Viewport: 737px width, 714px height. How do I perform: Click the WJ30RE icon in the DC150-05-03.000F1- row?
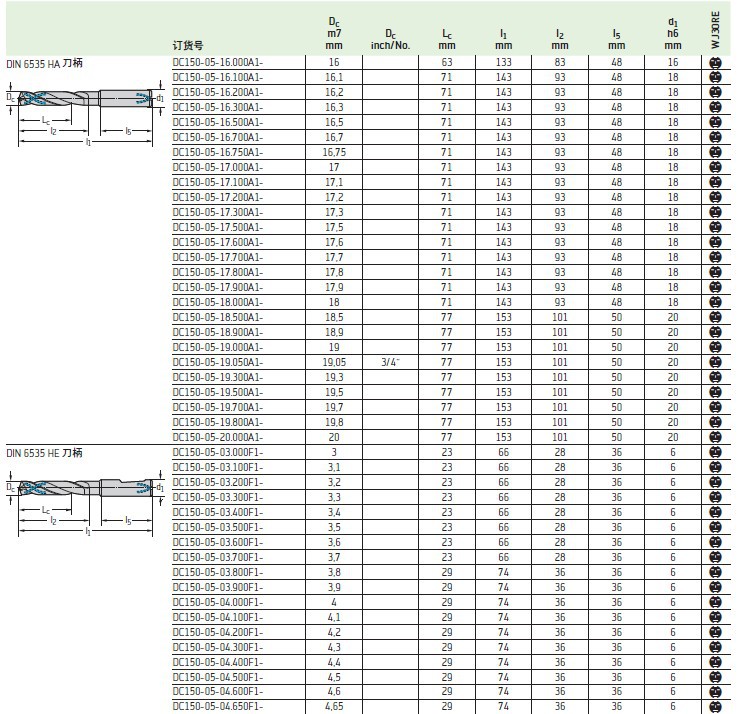(x=714, y=452)
